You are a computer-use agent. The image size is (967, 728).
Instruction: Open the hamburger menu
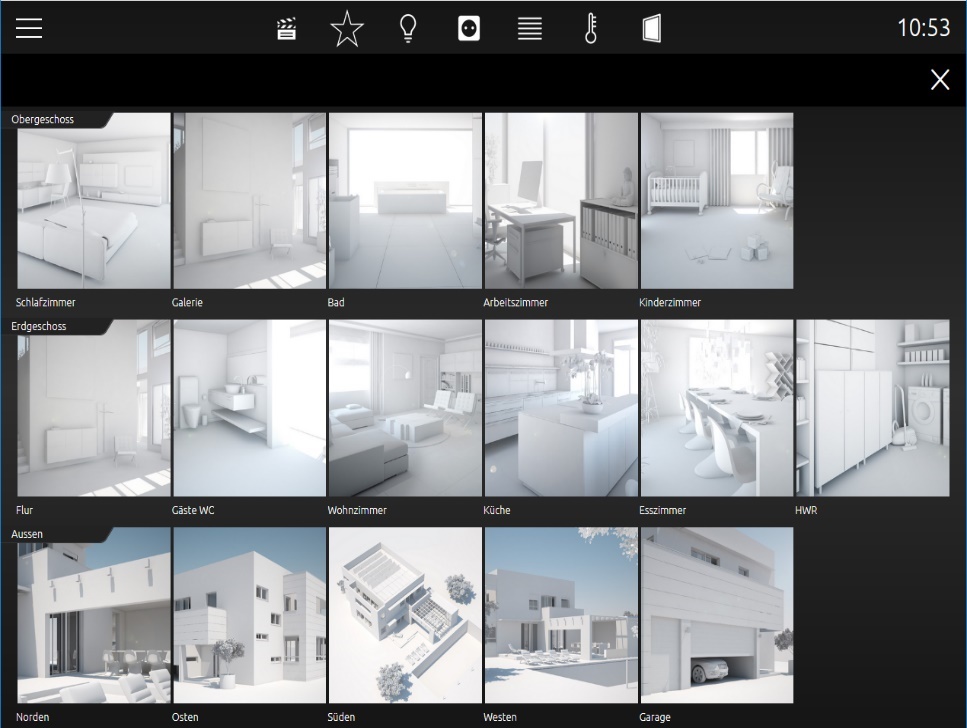pyautogui.click(x=29, y=28)
